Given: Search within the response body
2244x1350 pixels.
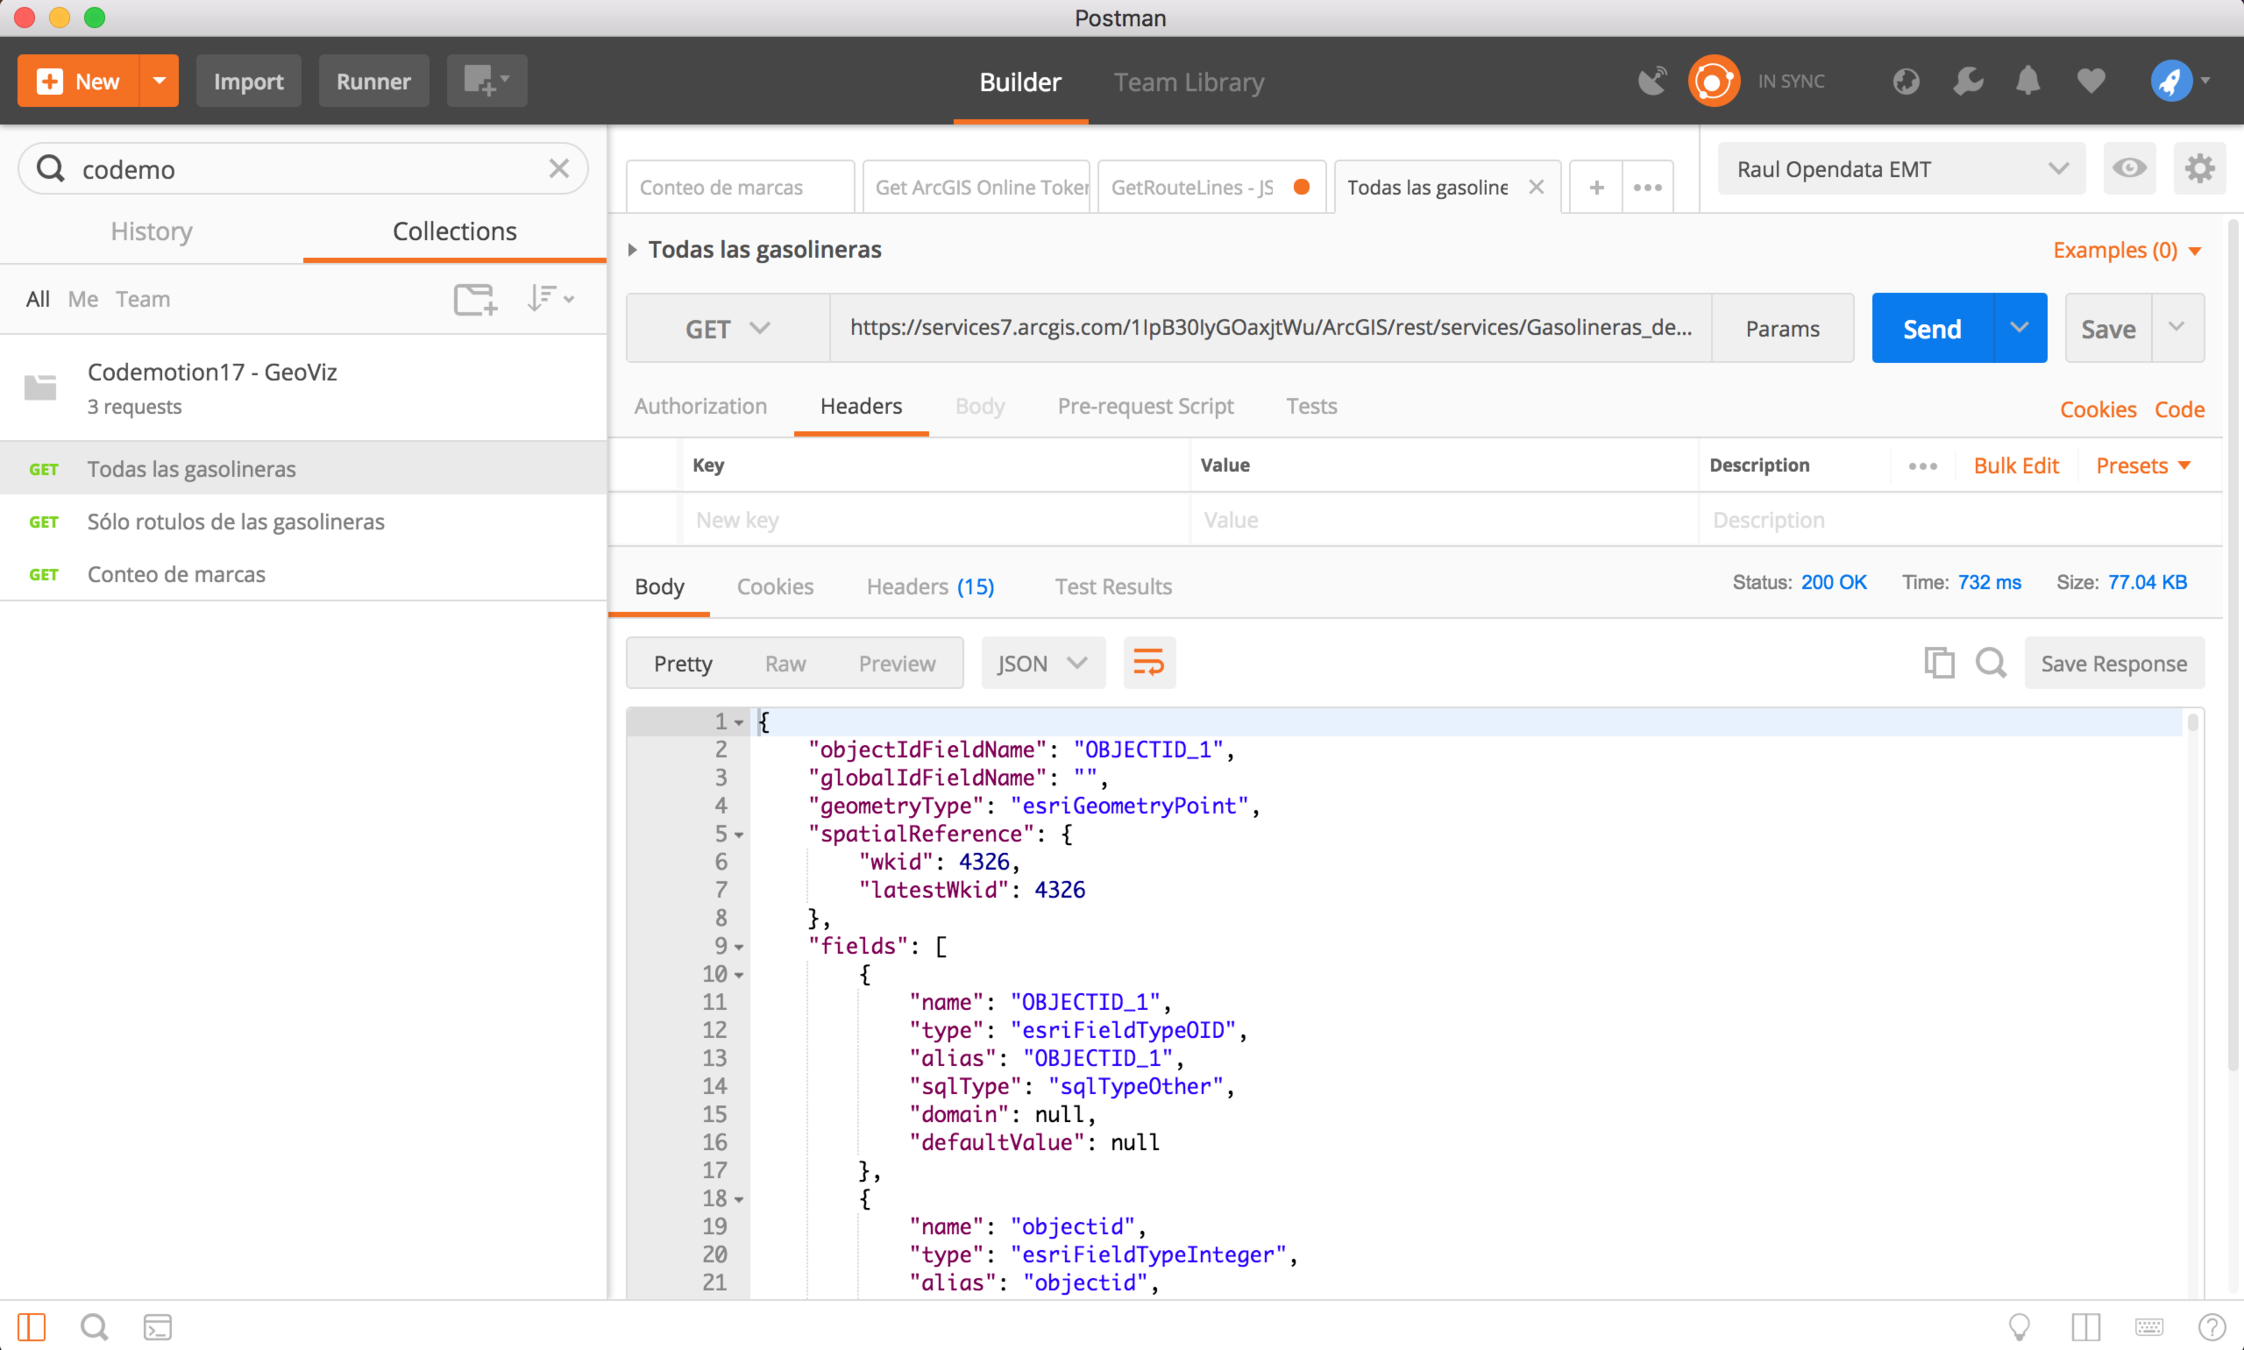Looking at the screenshot, I should (x=1990, y=663).
